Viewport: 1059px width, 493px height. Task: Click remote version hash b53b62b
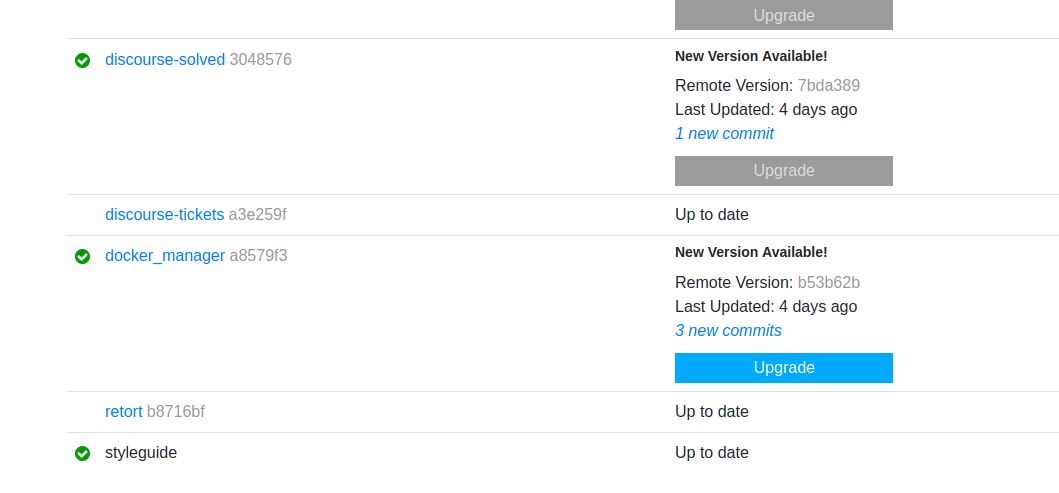pyautogui.click(x=828, y=283)
